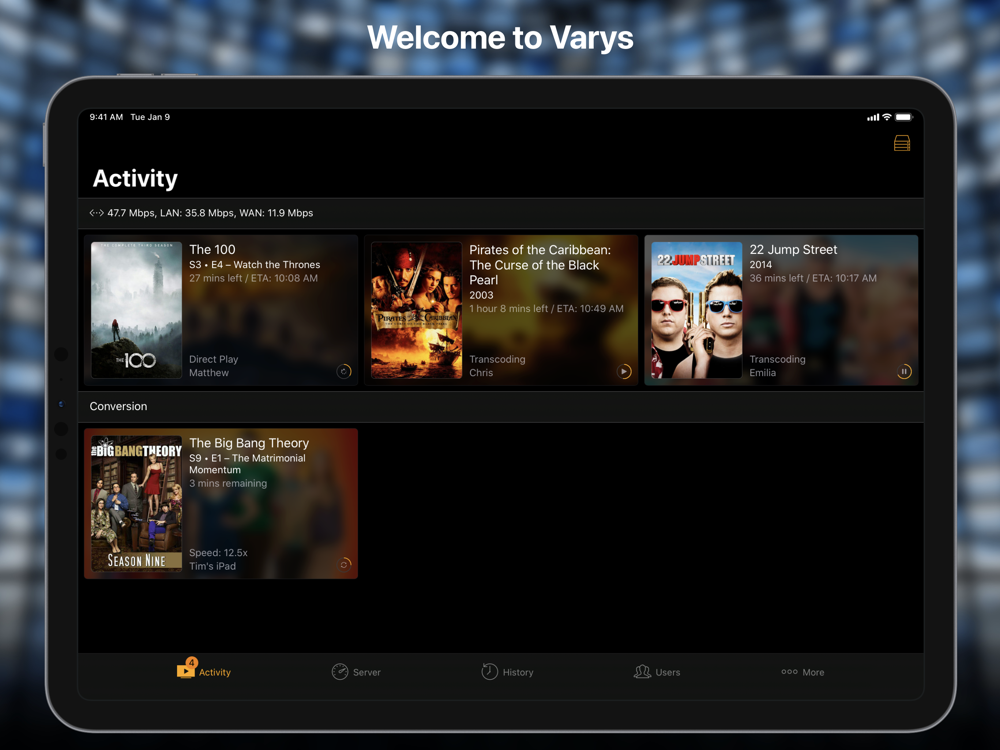Click '1 hour 8 mins left' ETA text
Screen dimensions: 1000x750
tap(547, 309)
